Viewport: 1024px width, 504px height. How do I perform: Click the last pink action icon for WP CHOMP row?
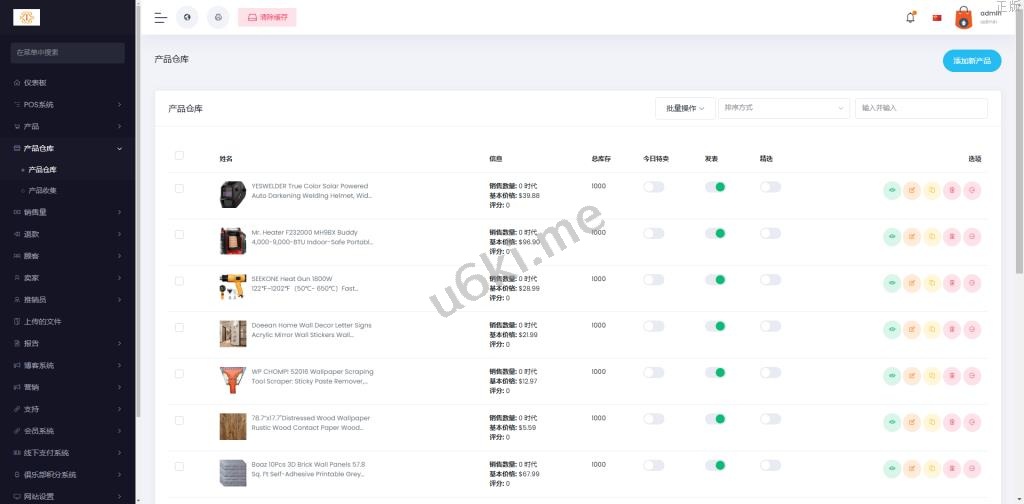972,374
